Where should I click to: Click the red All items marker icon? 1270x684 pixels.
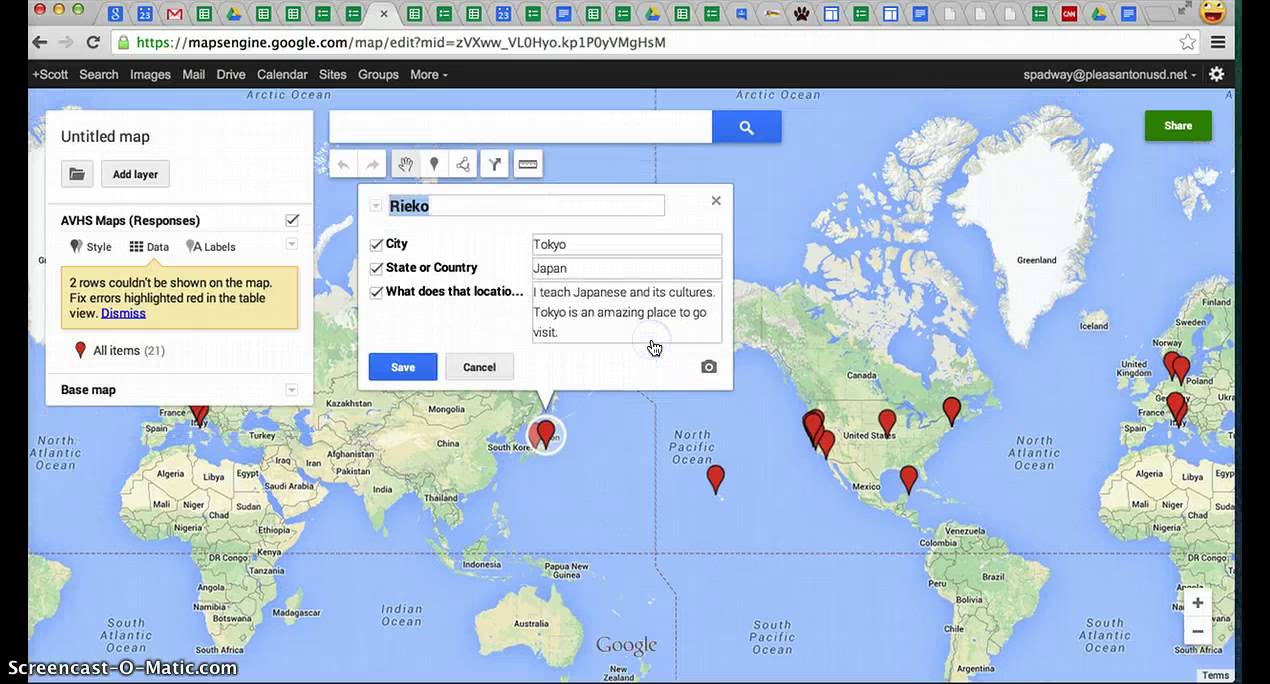80,350
